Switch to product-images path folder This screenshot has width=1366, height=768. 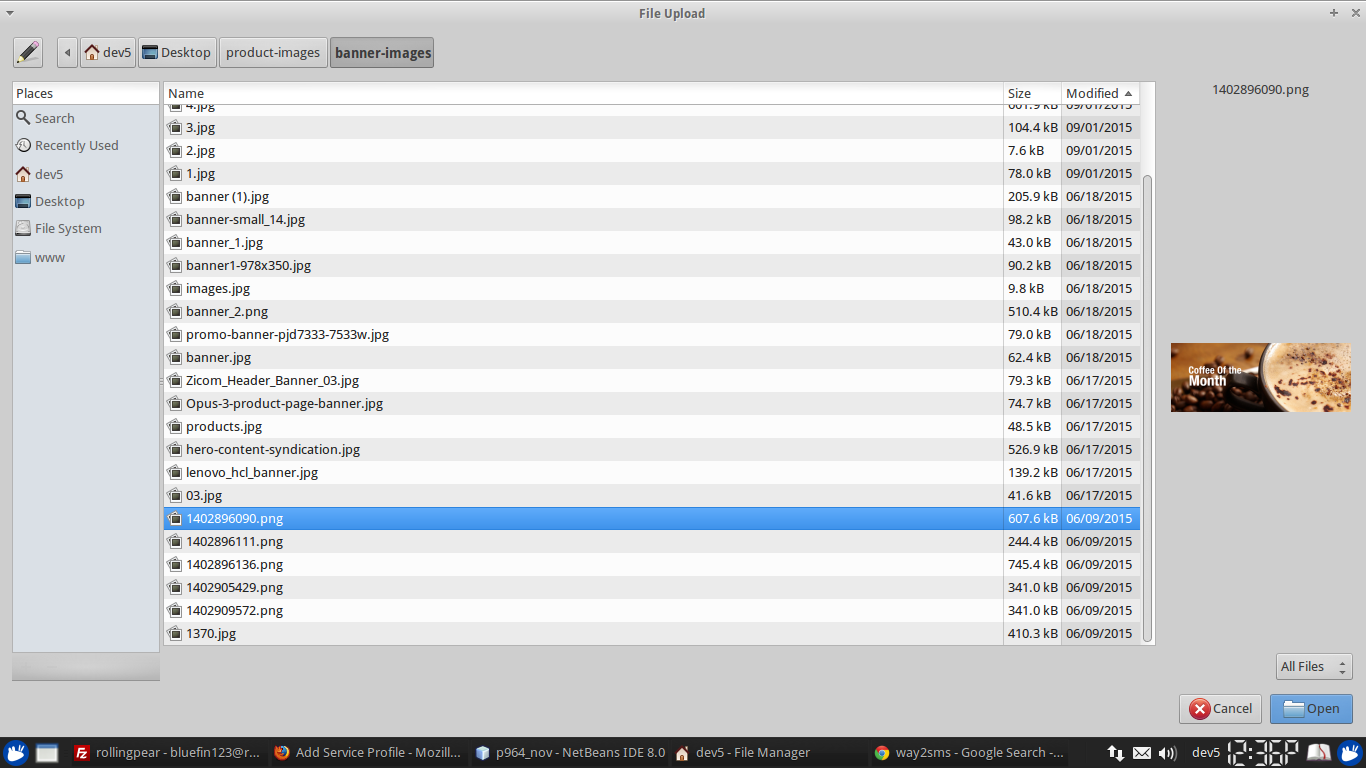click(273, 52)
